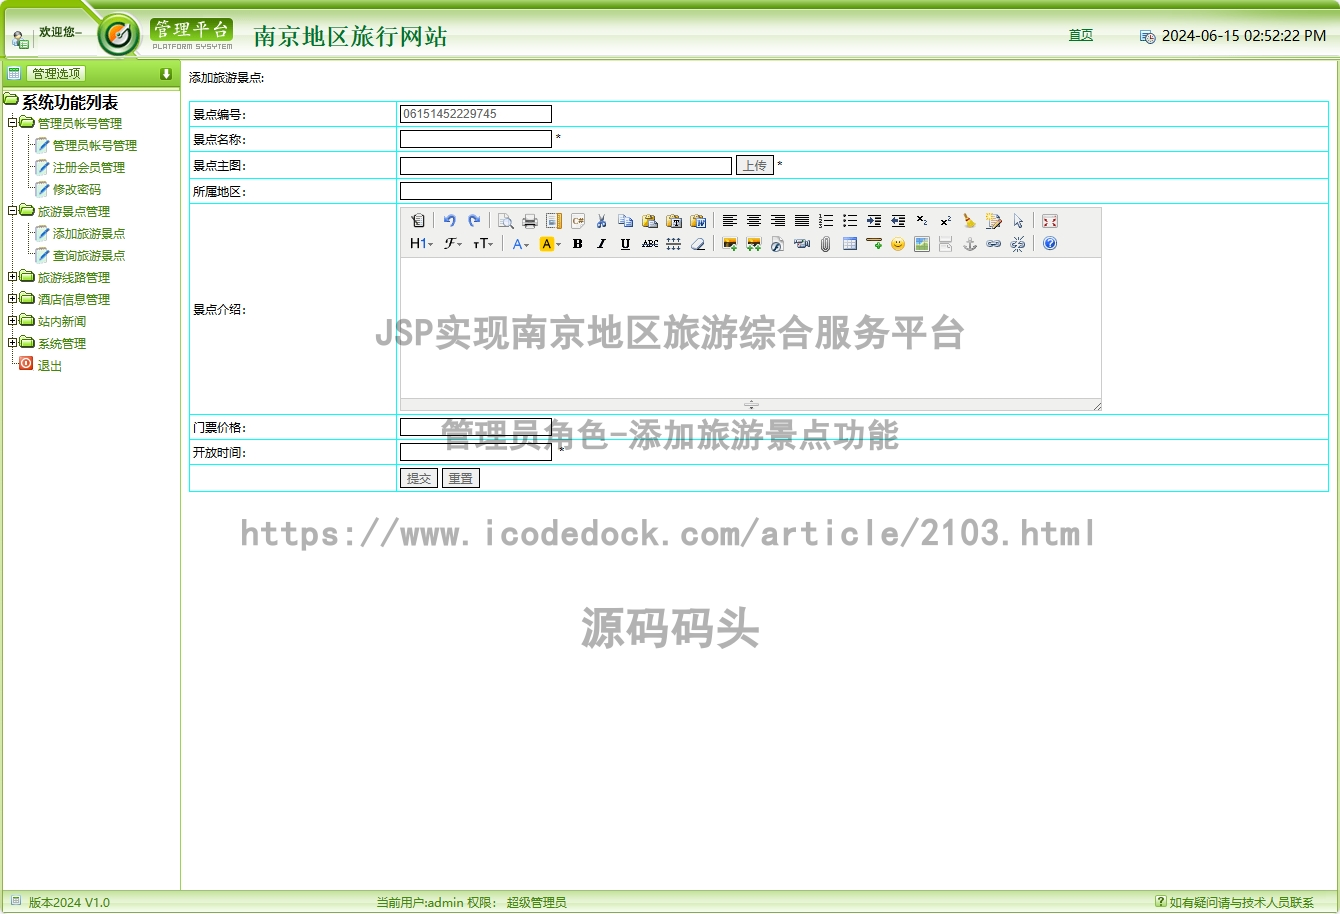Remove formatting with eraser icon

pyautogui.click(x=698, y=244)
